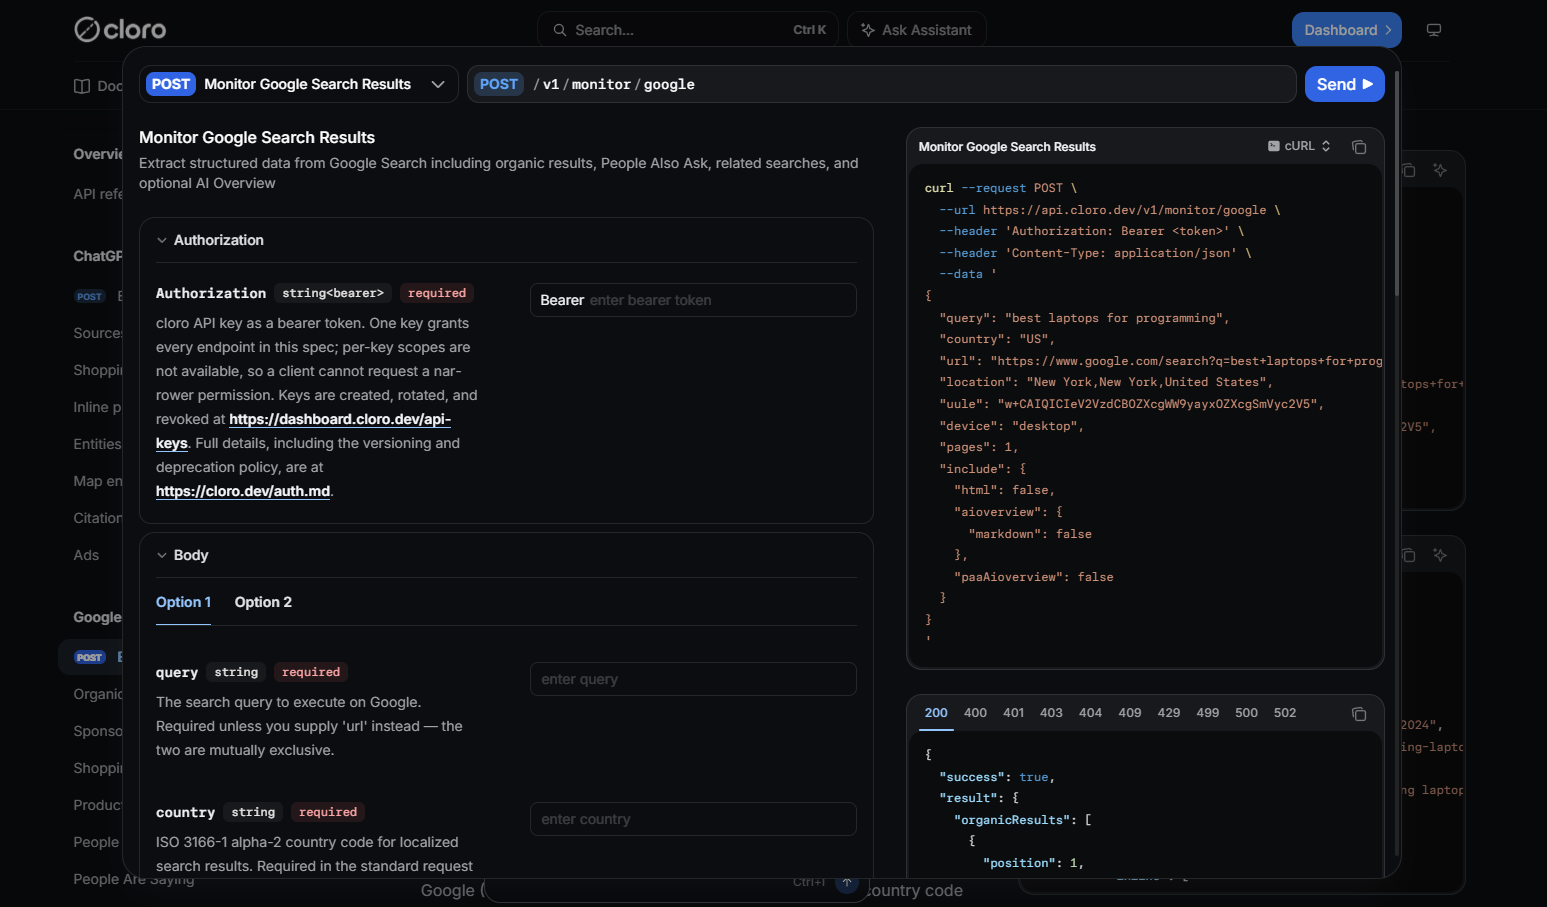Show the 401 response tab
This screenshot has width=1547, height=907.
(x=1014, y=713)
